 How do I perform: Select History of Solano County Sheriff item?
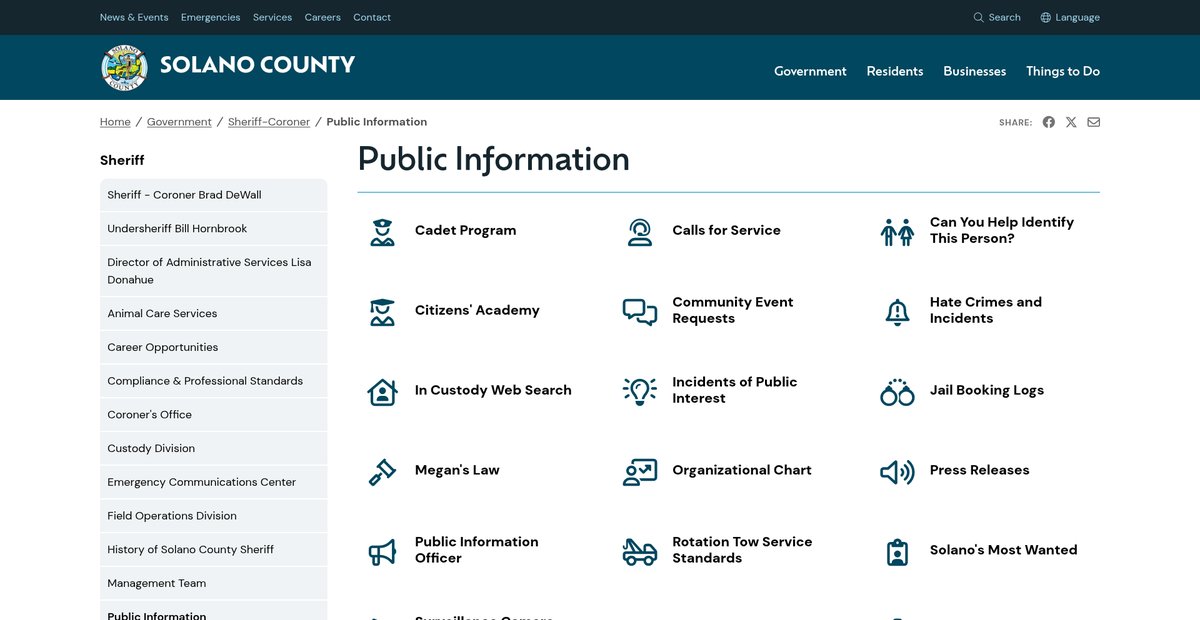coord(213,549)
